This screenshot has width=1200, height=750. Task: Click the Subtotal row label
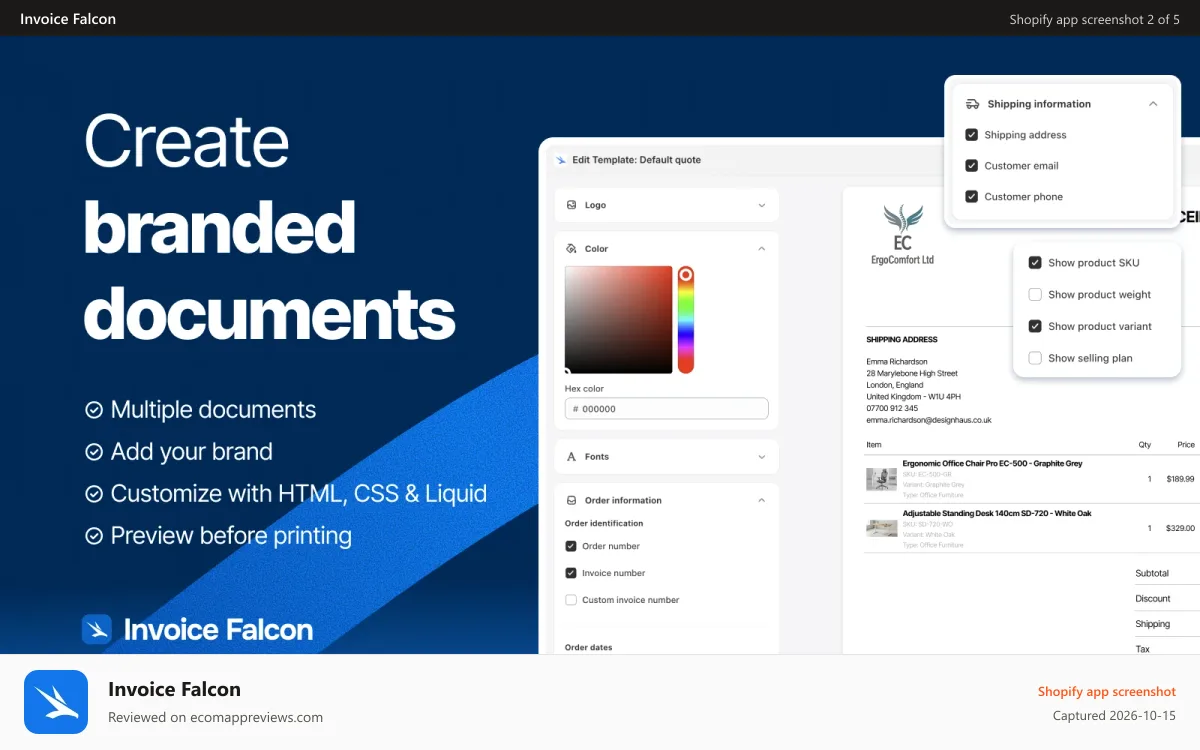point(1152,573)
